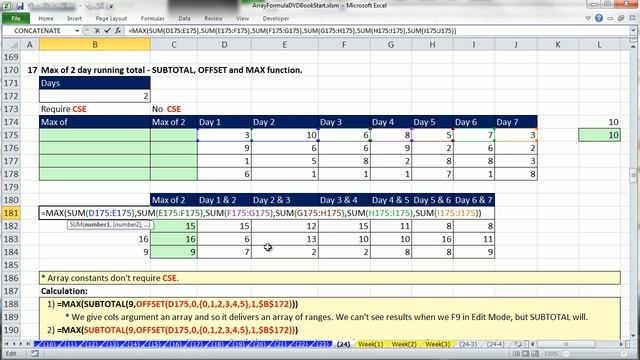Select row 181 header

click(11, 213)
